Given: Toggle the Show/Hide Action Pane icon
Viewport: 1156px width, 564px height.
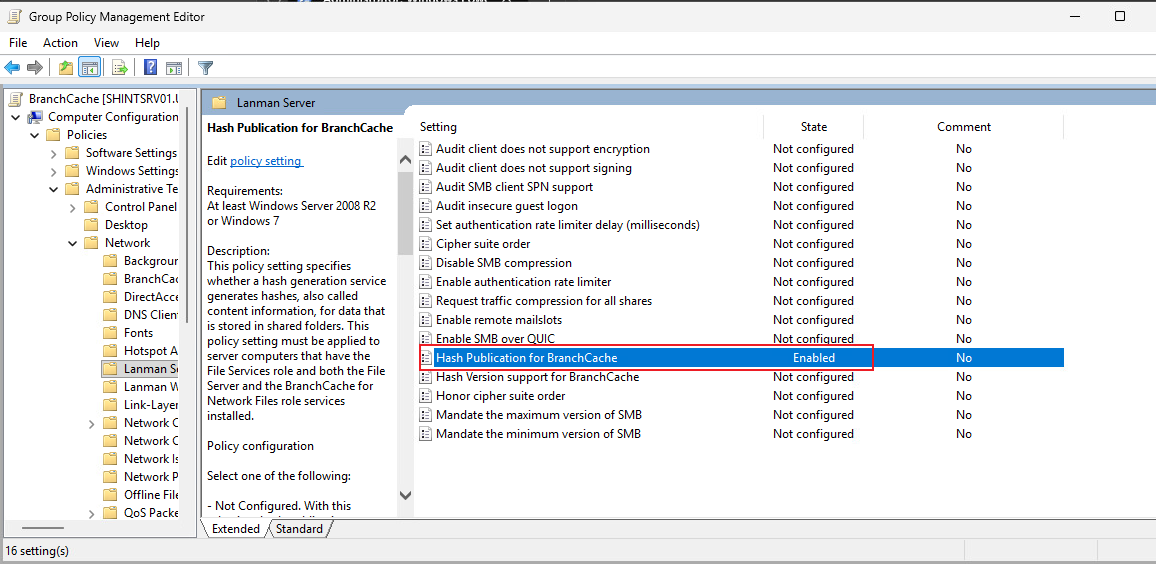Looking at the screenshot, I should coord(174,68).
